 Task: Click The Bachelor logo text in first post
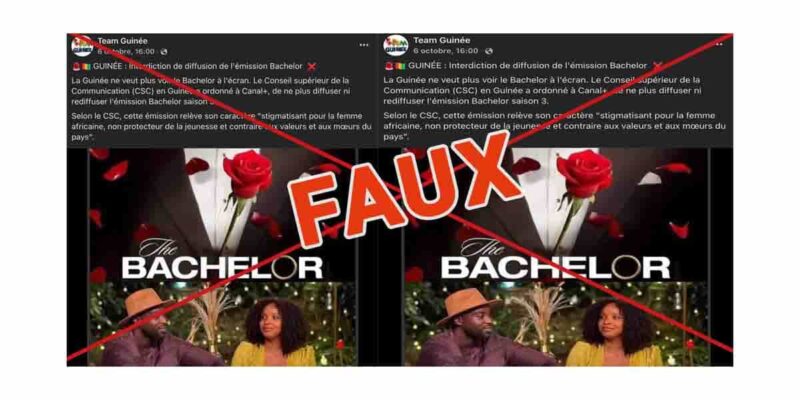(x=222, y=260)
